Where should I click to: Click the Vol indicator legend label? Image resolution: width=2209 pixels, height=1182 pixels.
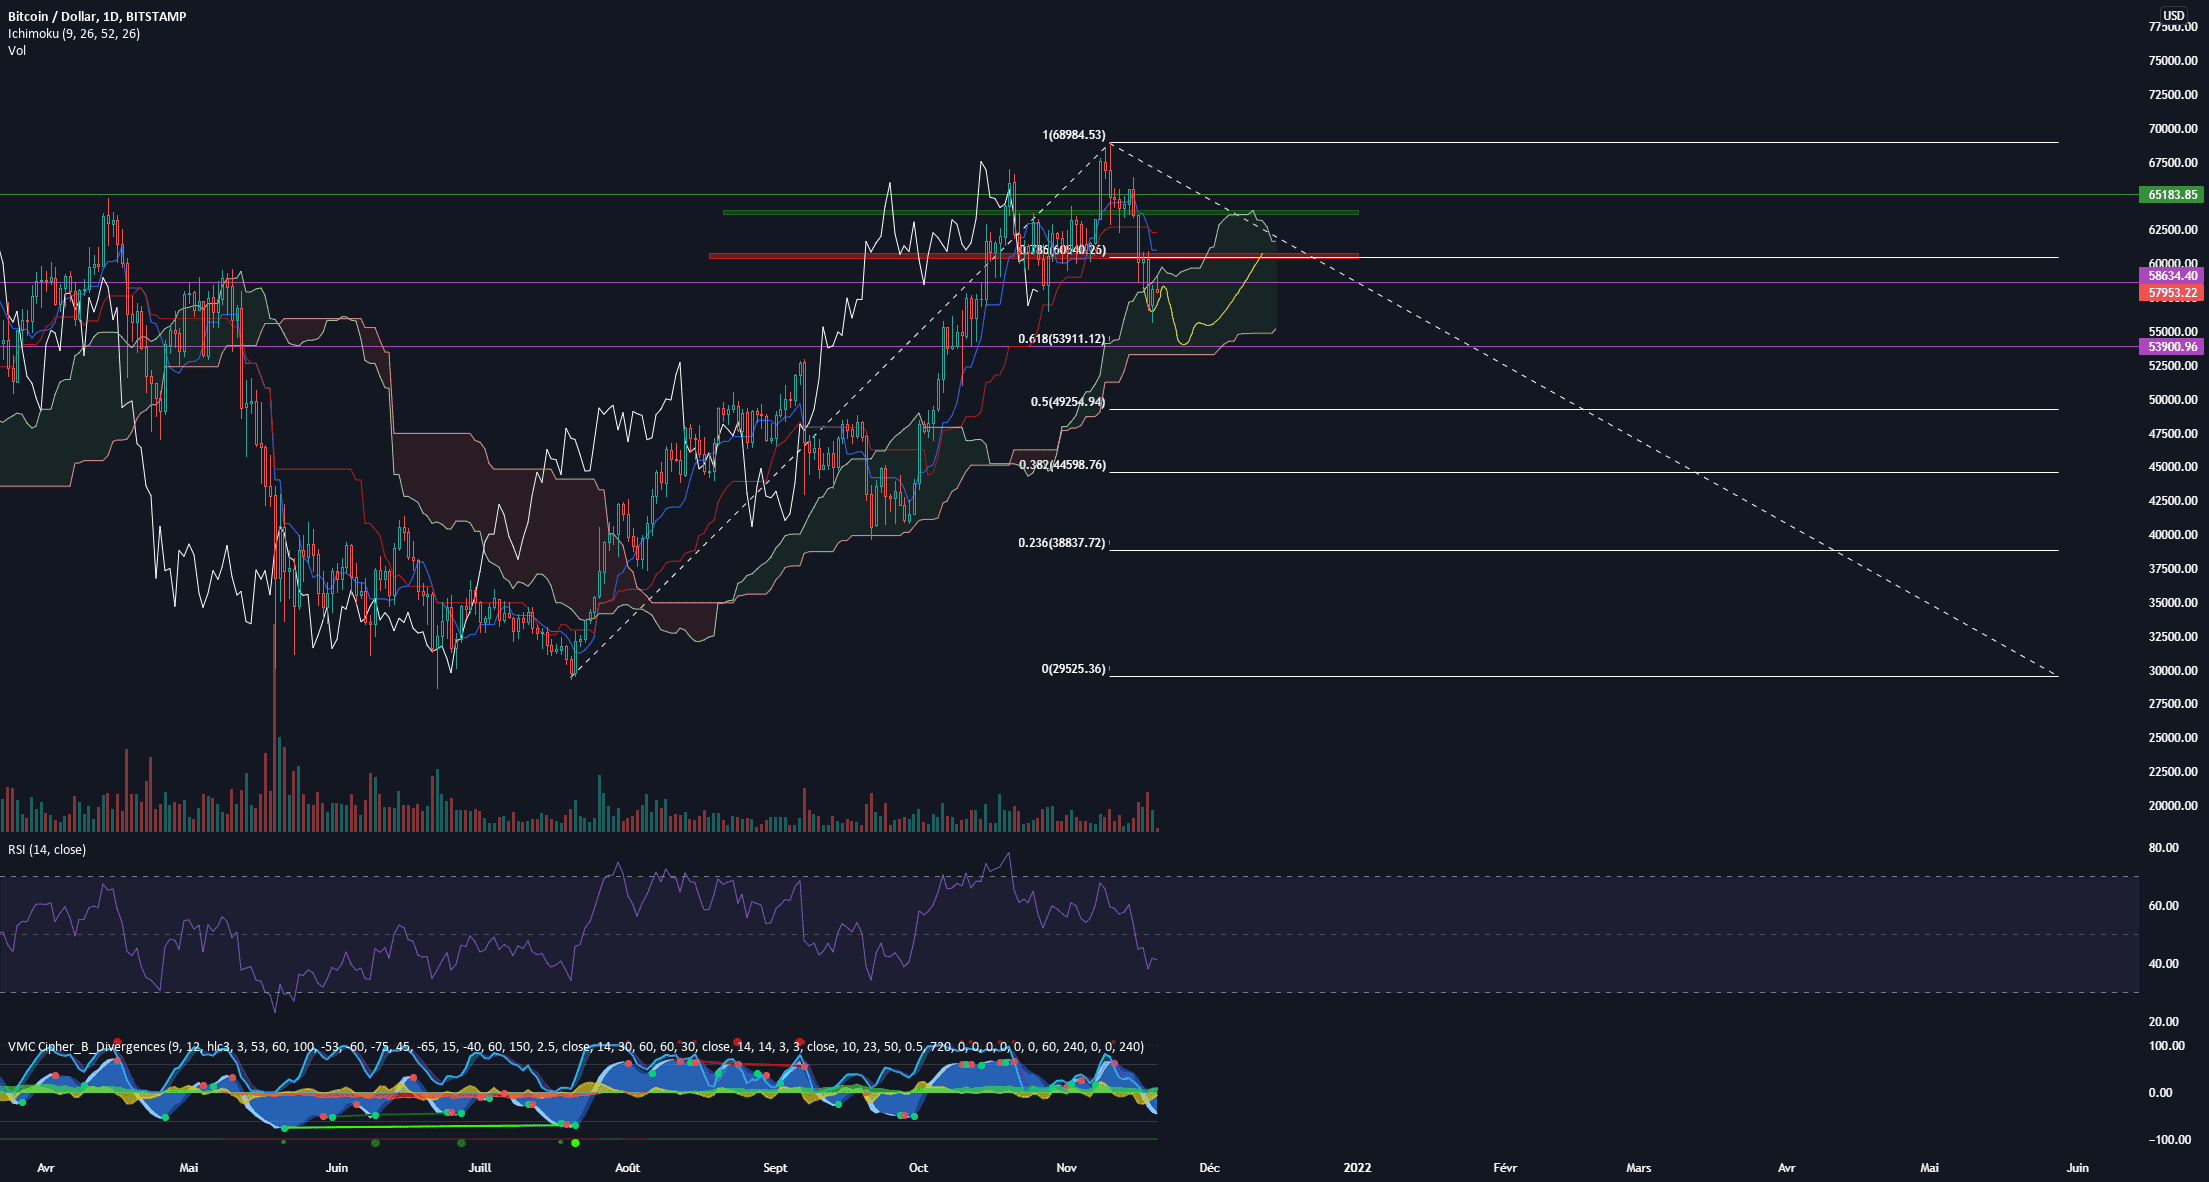(x=17, y=50)
